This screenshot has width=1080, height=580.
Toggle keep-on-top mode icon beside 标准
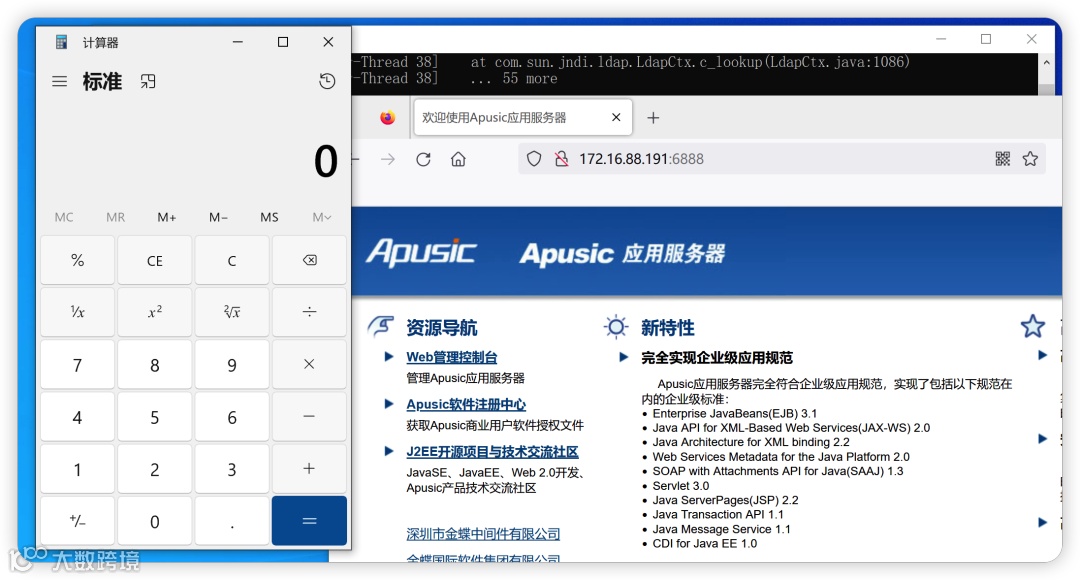coord(148,81)
